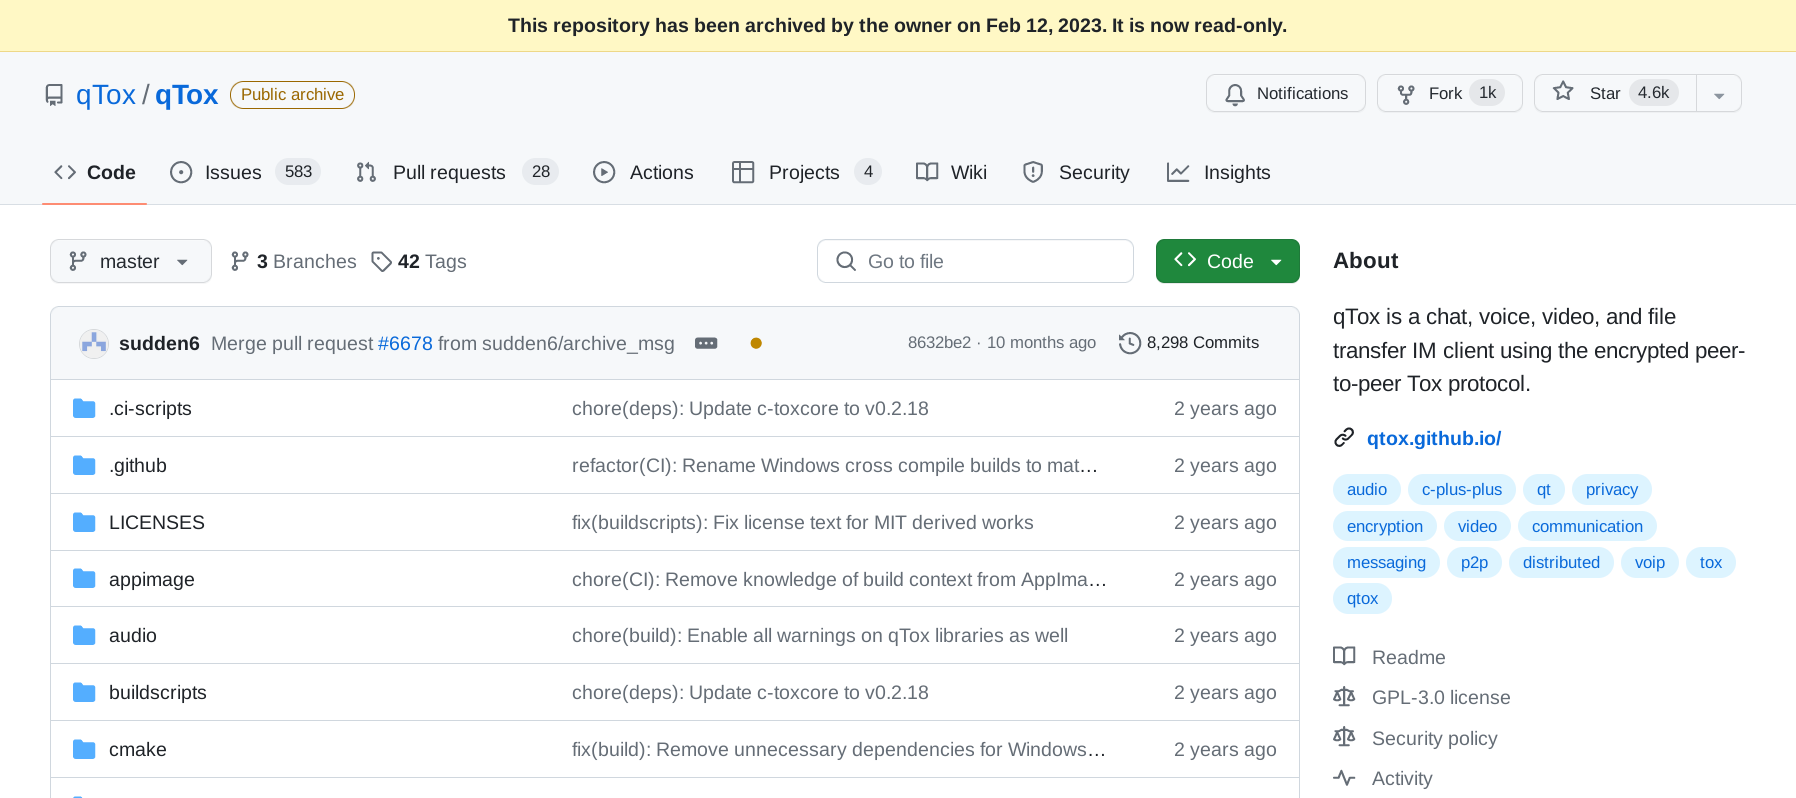The height and width of the screenshot is (798, 1796).
Task: Open the Security tab
Action: [x=1076, y=172]
